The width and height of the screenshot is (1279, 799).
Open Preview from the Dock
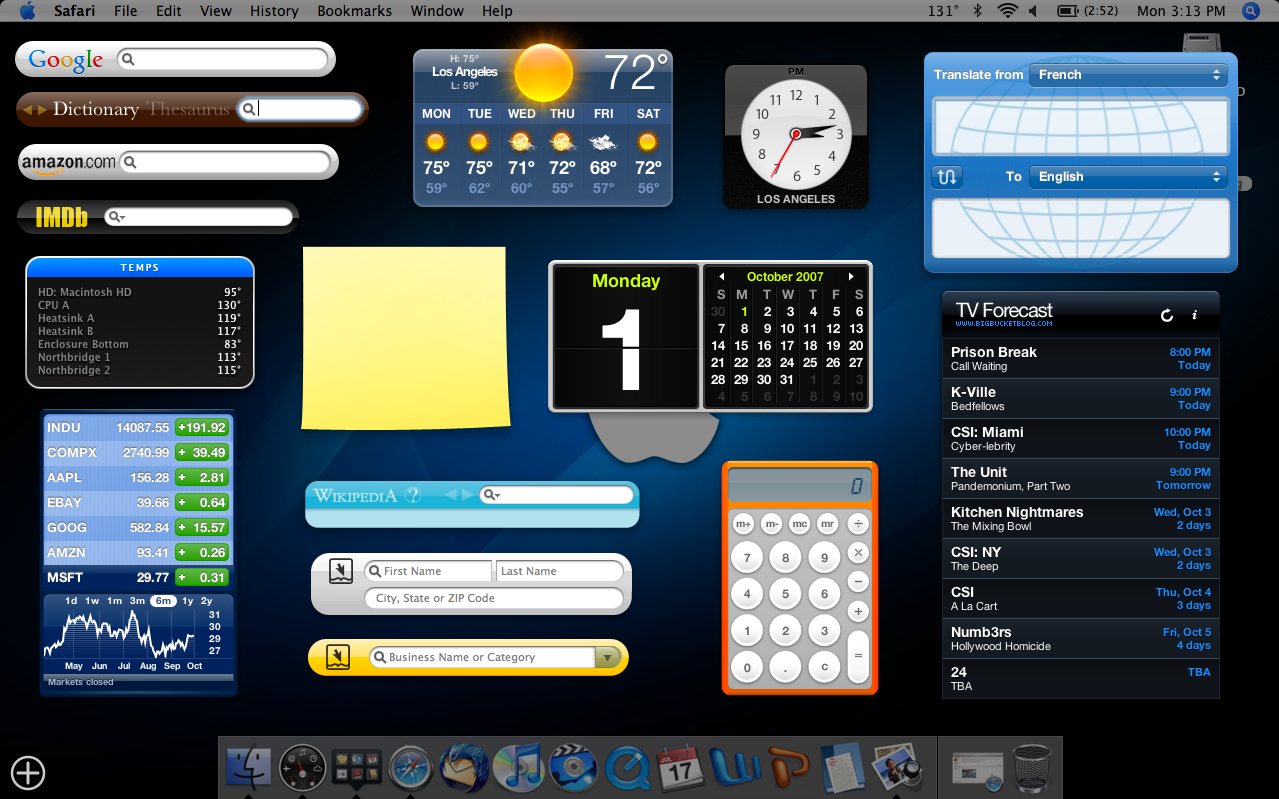coord(896,767)
